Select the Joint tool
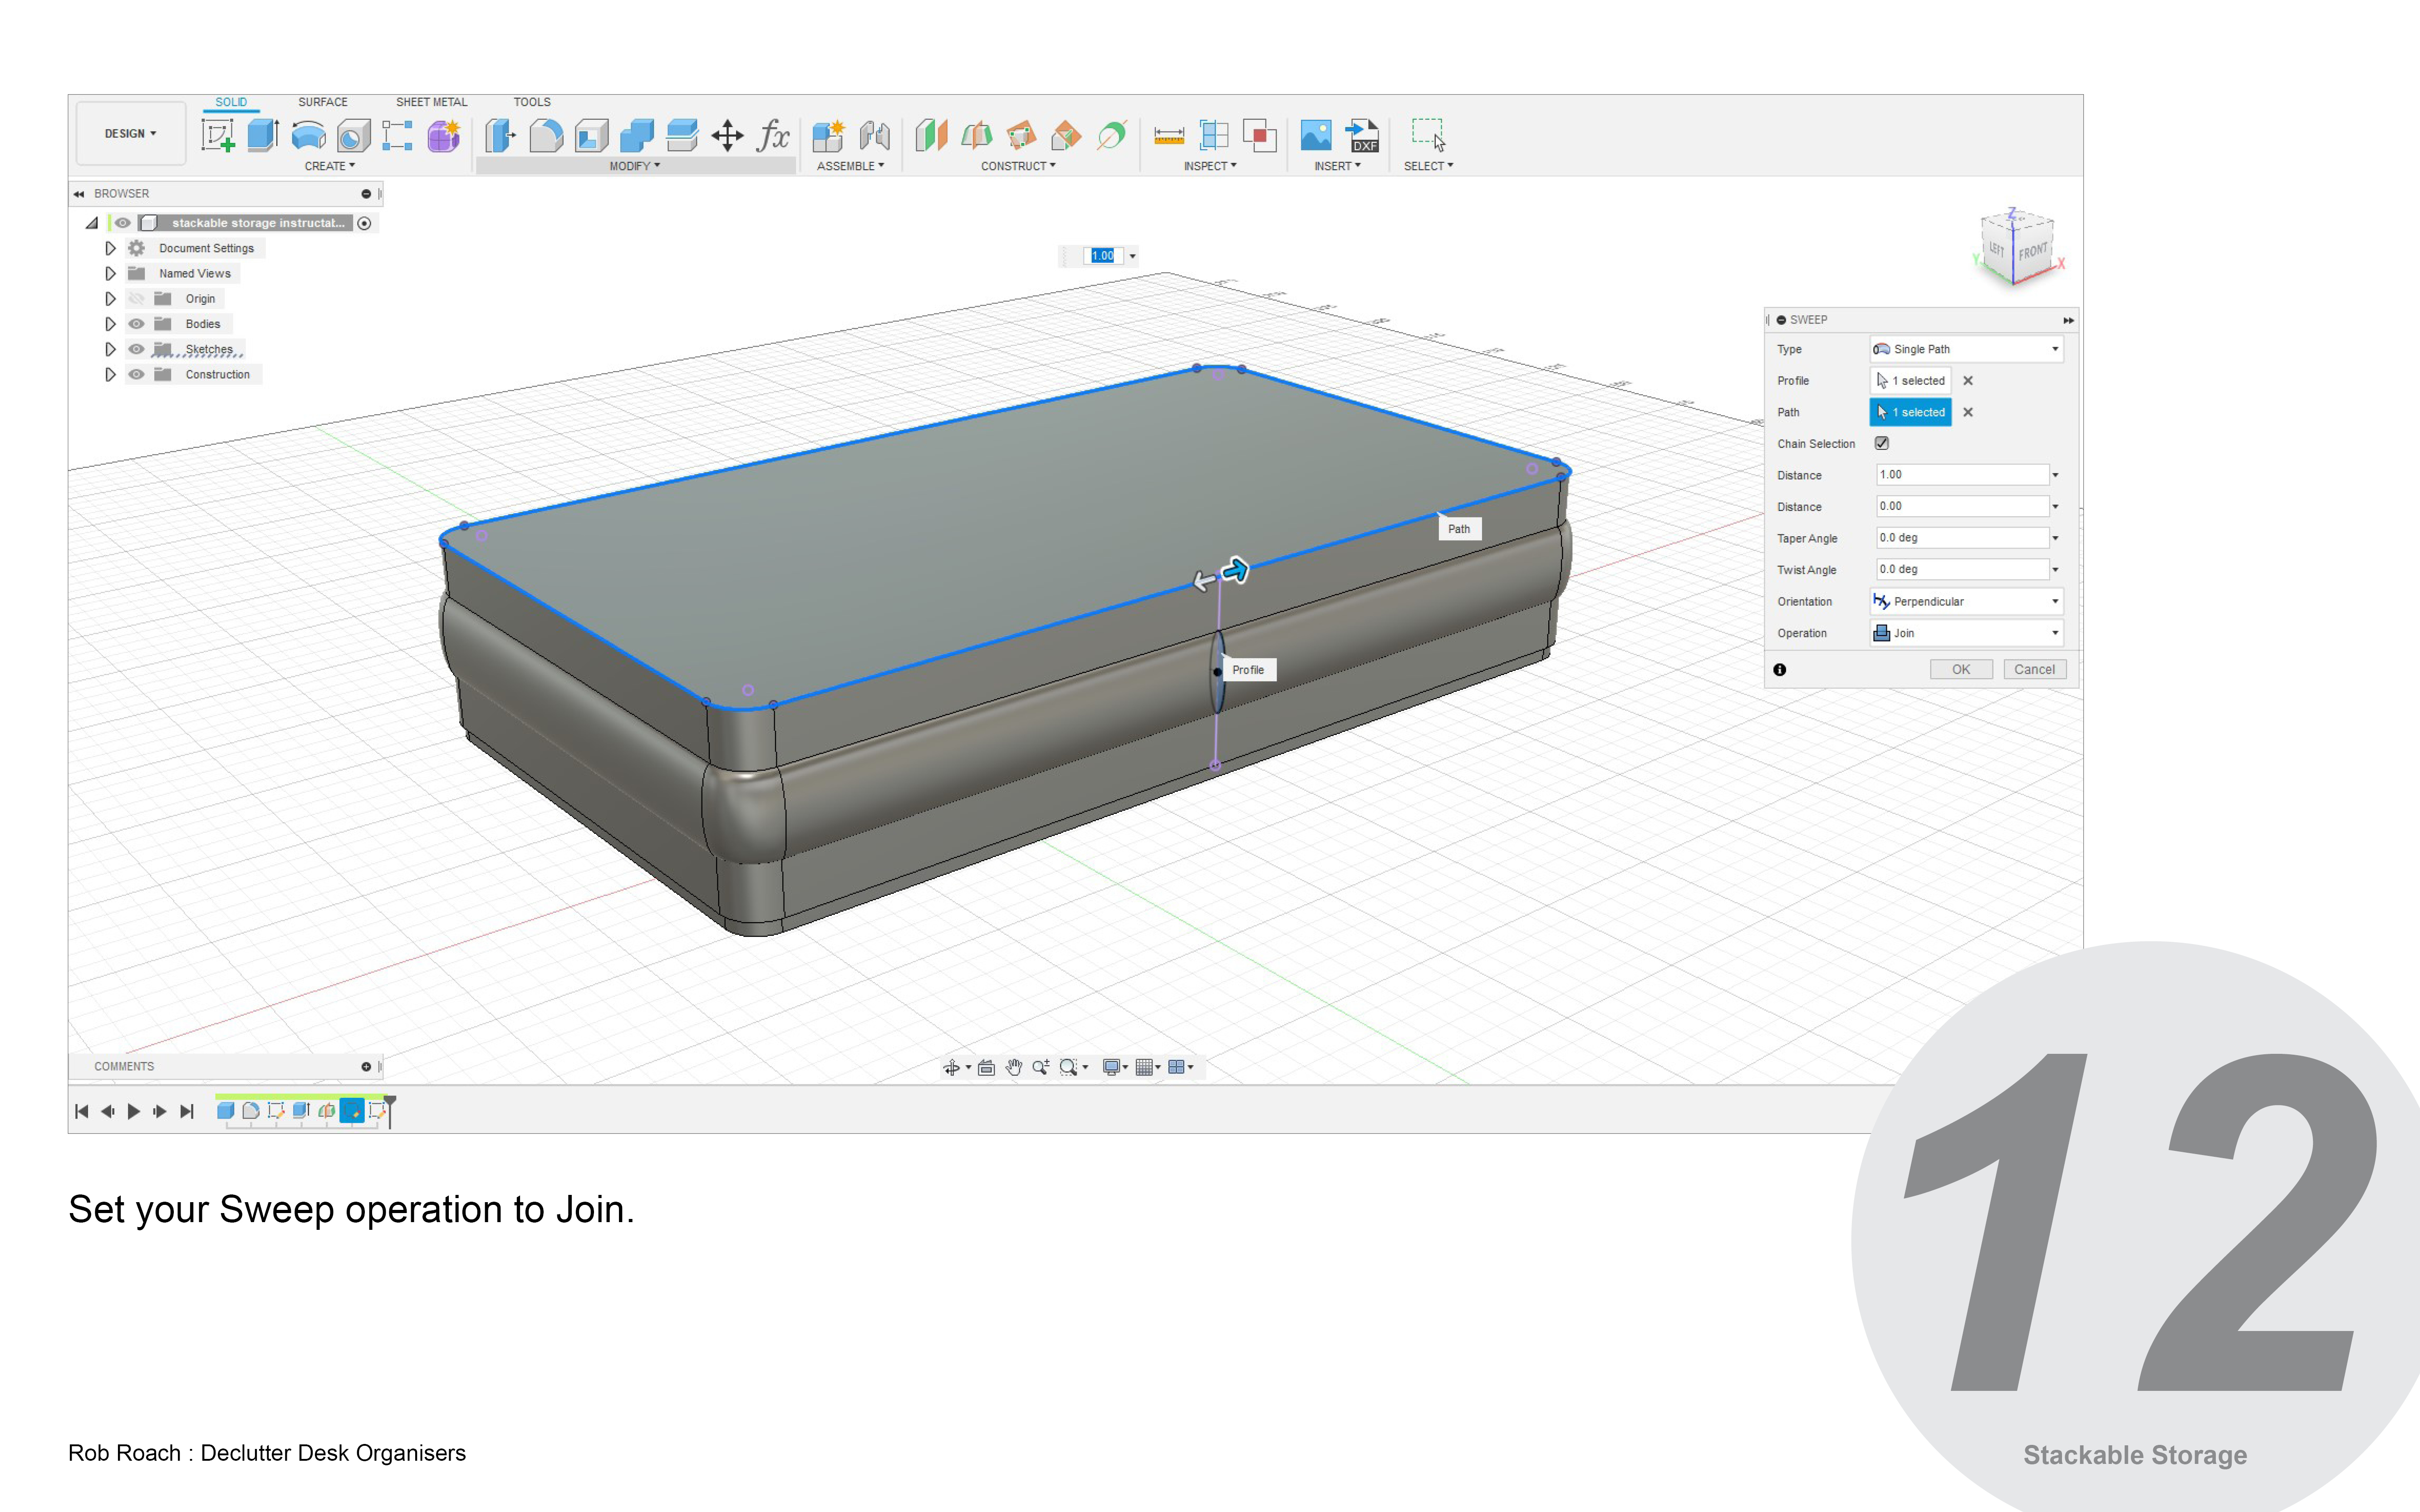The height and width of the screenshot is (1512, 2420). click(874, 135)
